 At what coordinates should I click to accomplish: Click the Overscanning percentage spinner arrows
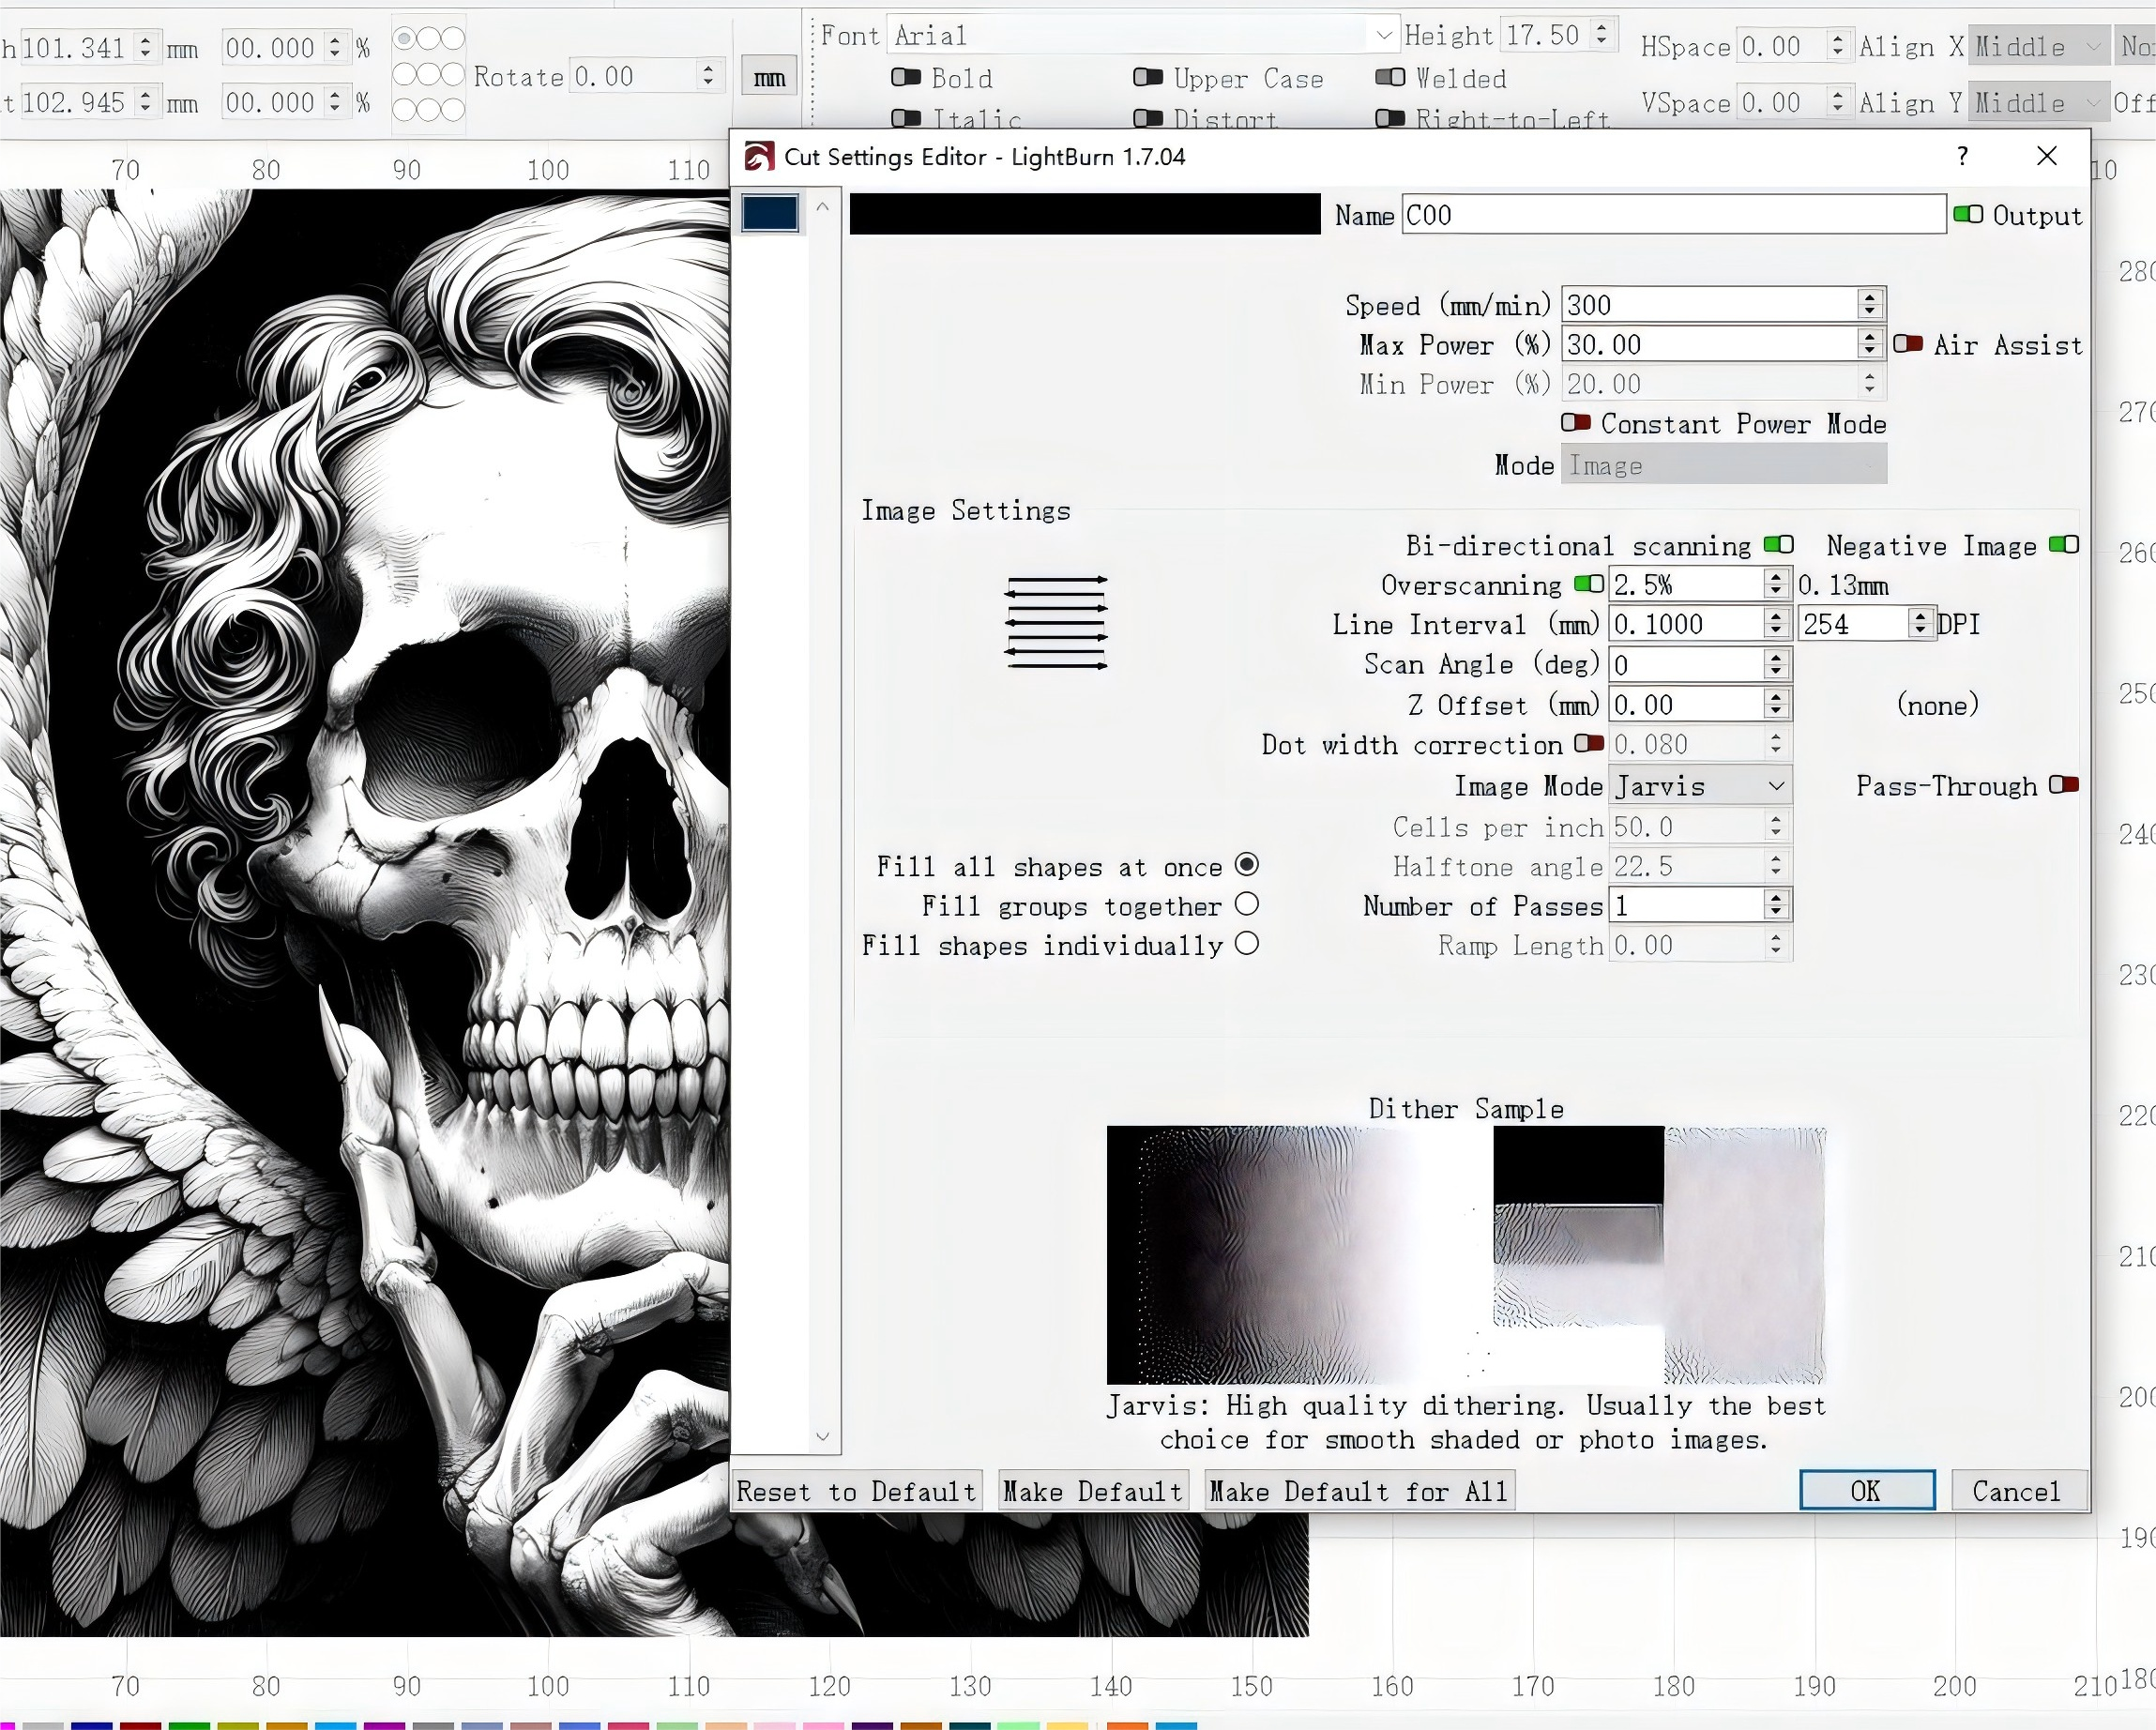click(x=1776, y=584)
